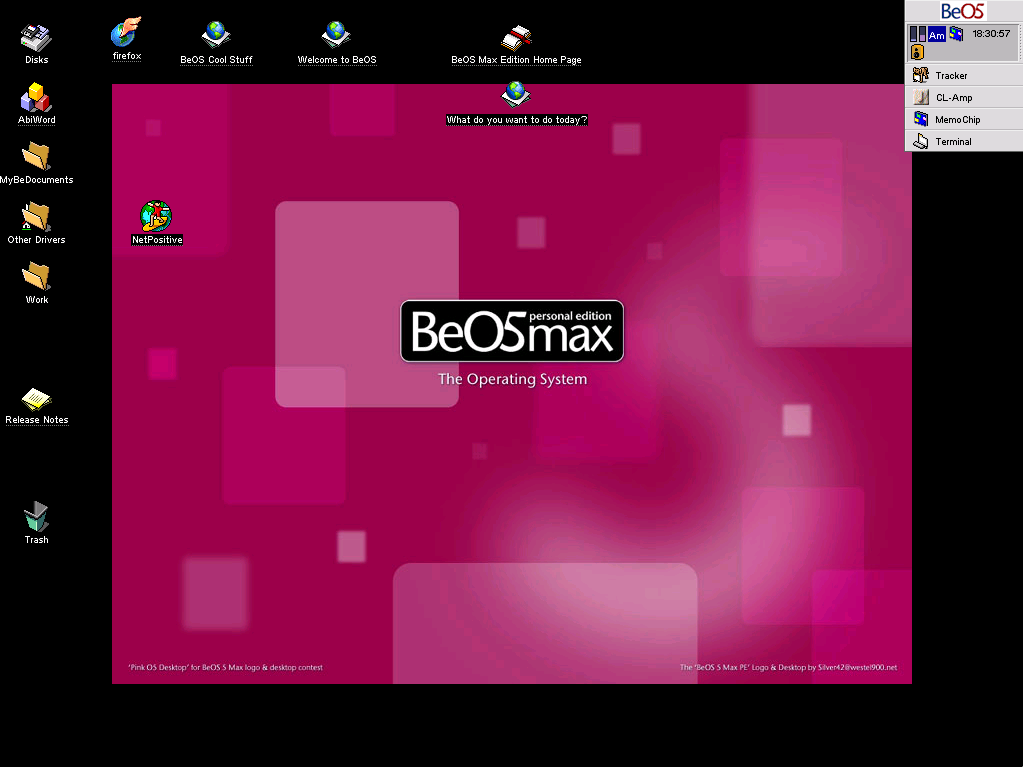Click the MemoChip replicant in the tray
1024x768 pixels.
(x=957, y=34)
